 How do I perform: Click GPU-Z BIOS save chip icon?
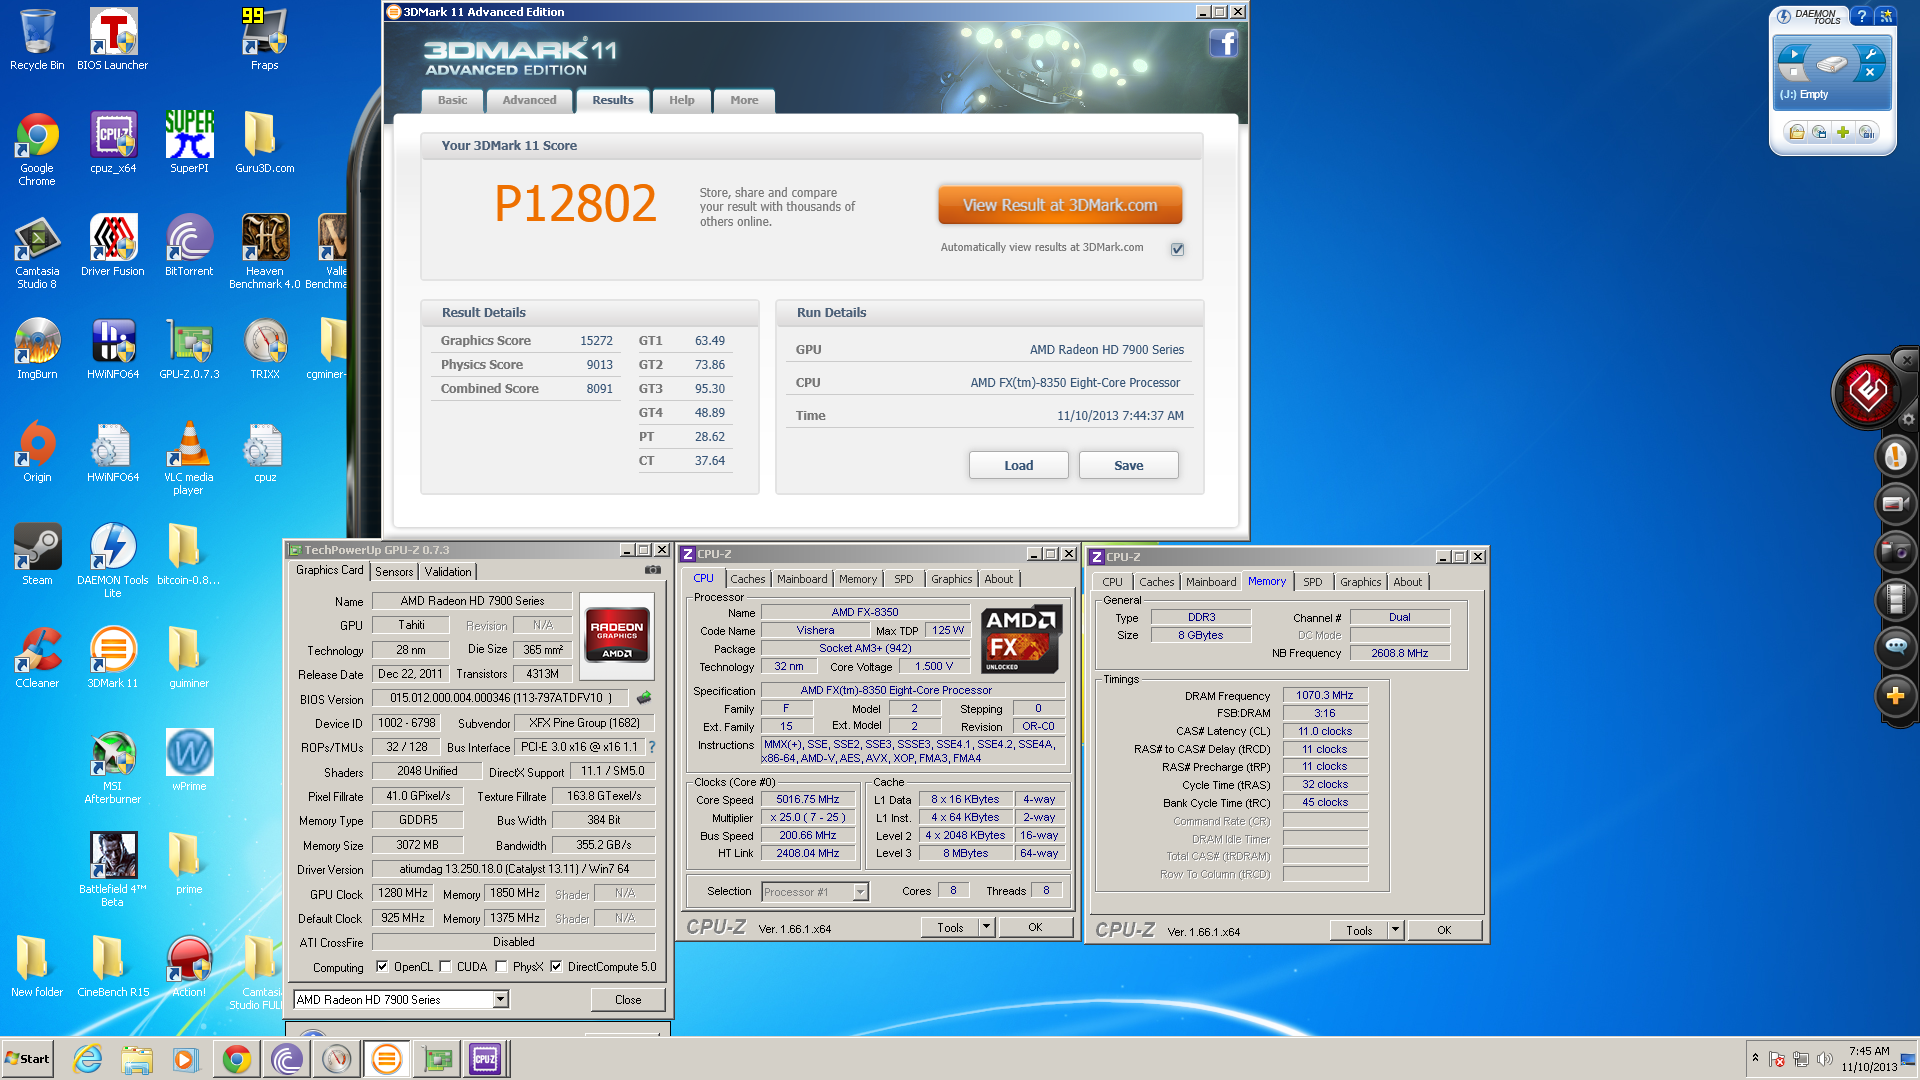click(x=643, y=698)
